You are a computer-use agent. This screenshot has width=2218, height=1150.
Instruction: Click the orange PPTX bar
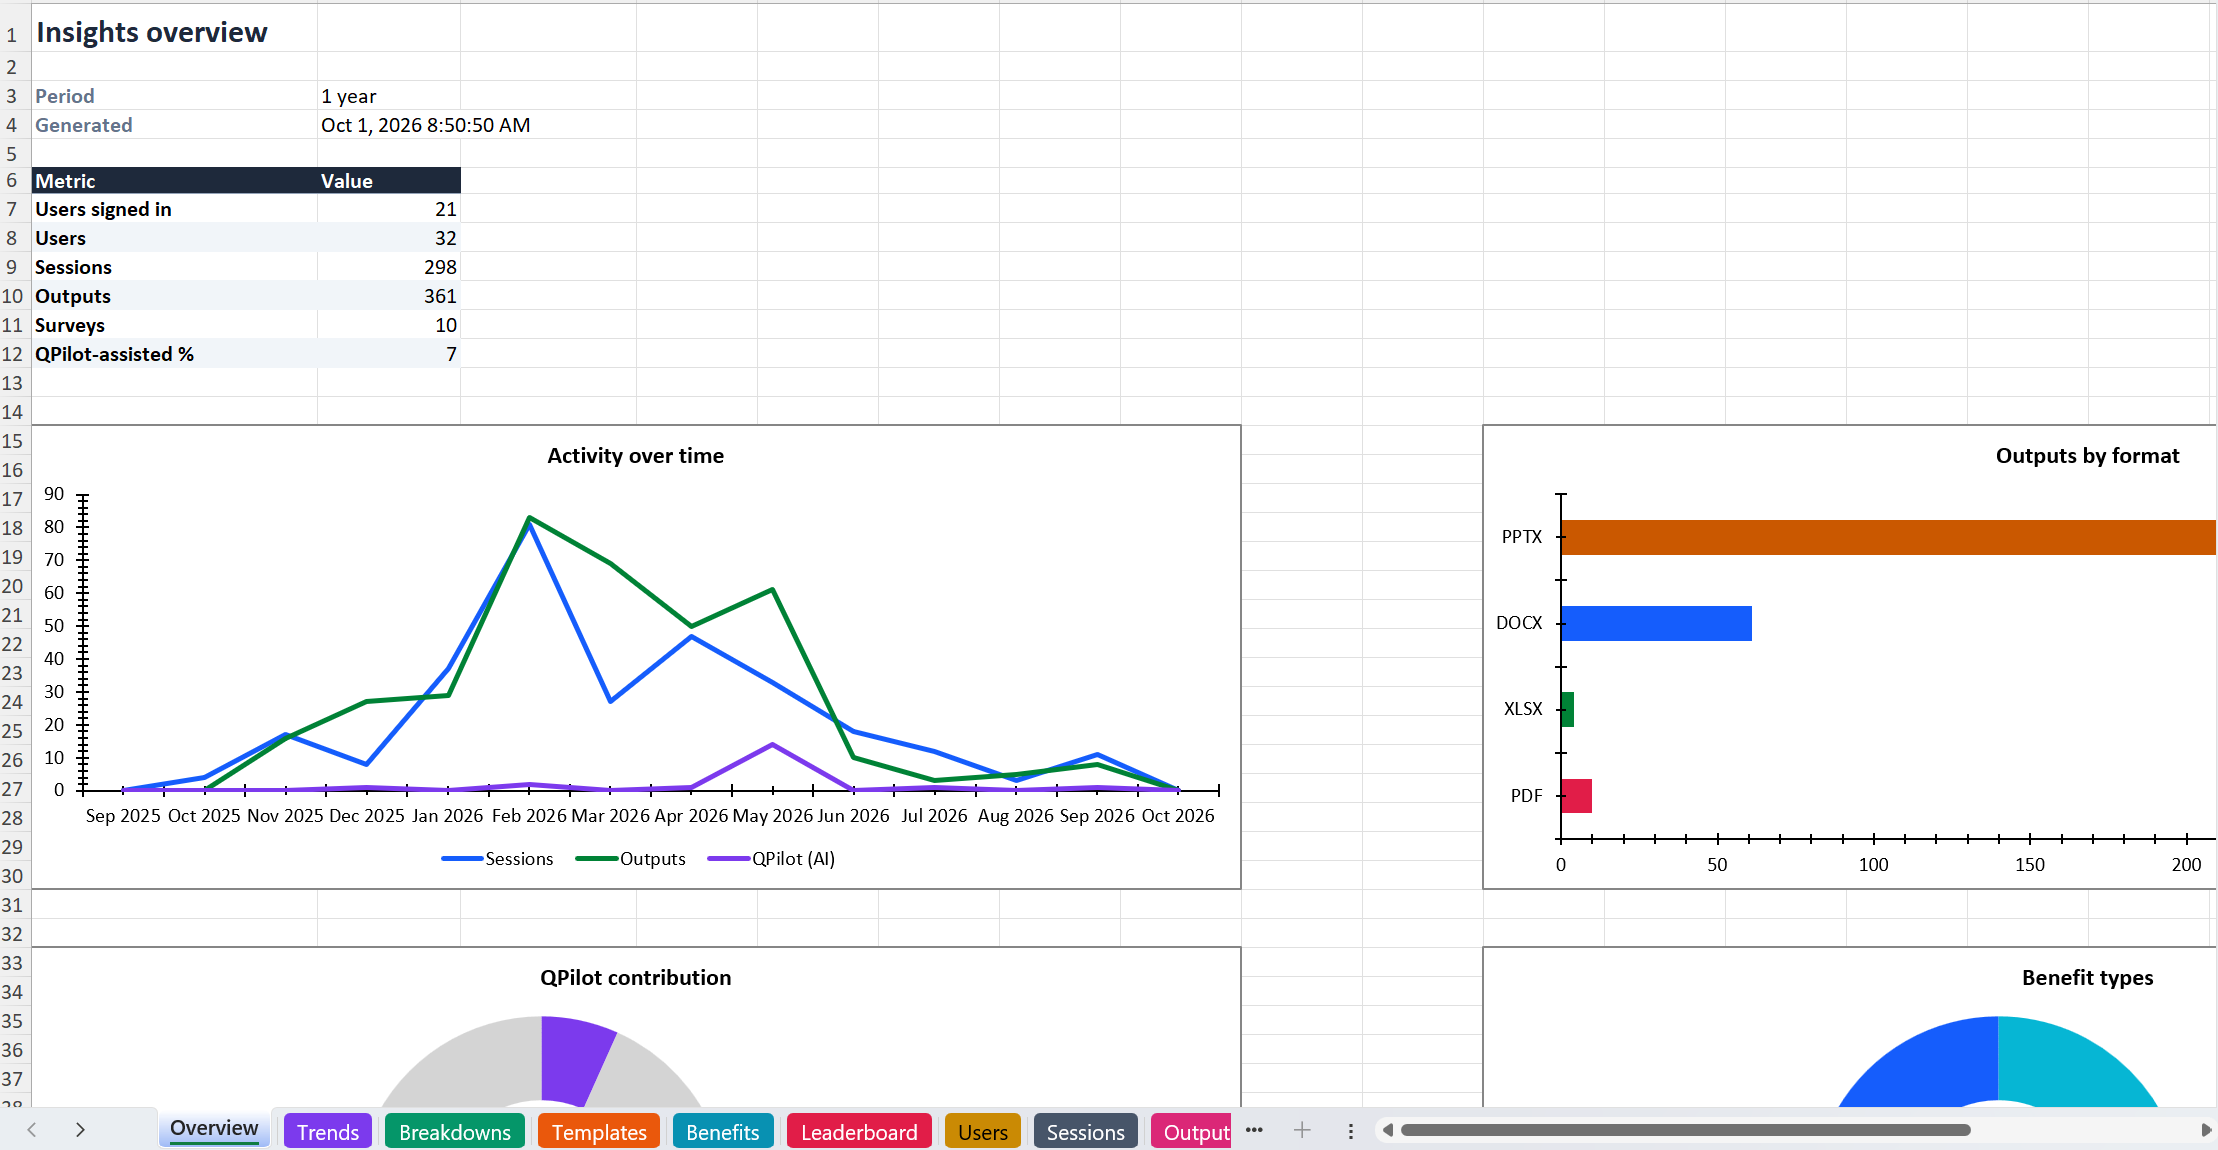tap(1889, 537)
